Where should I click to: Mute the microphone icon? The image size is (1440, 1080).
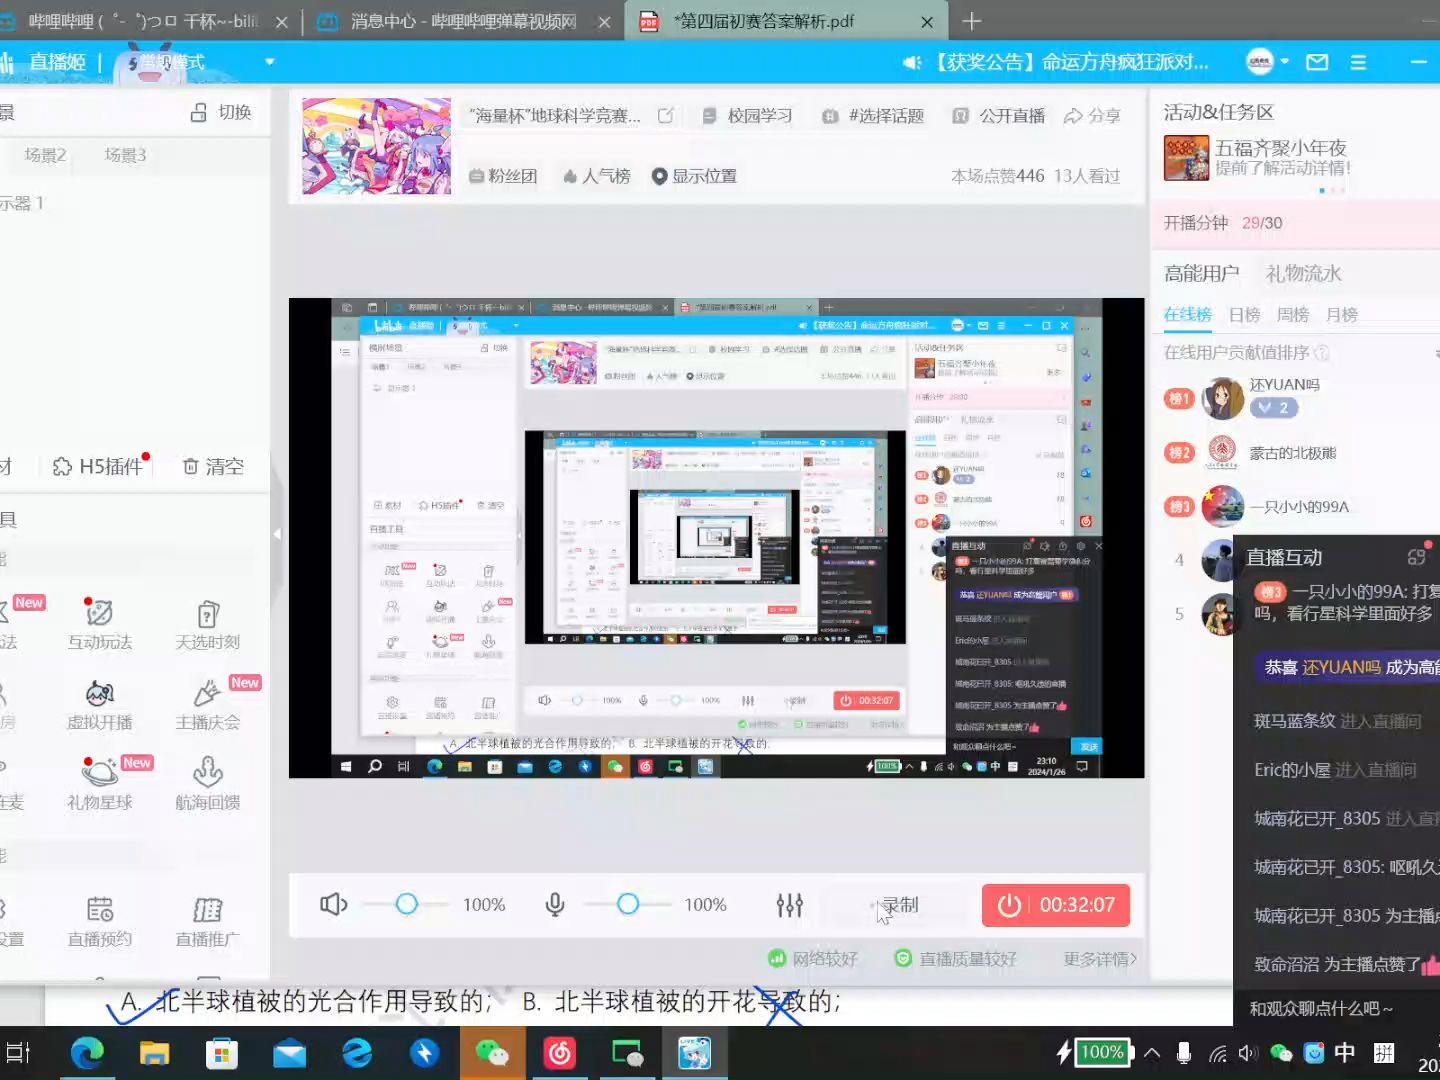(x=555, y=904)
